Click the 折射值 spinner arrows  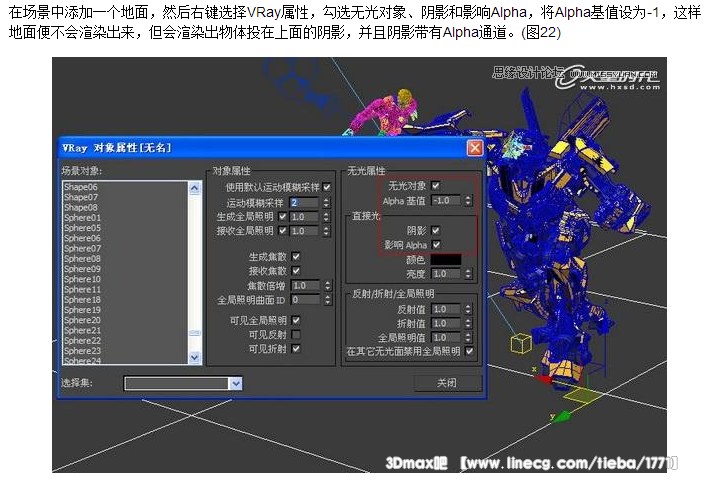pyautogui.click(x=468, y=323)
